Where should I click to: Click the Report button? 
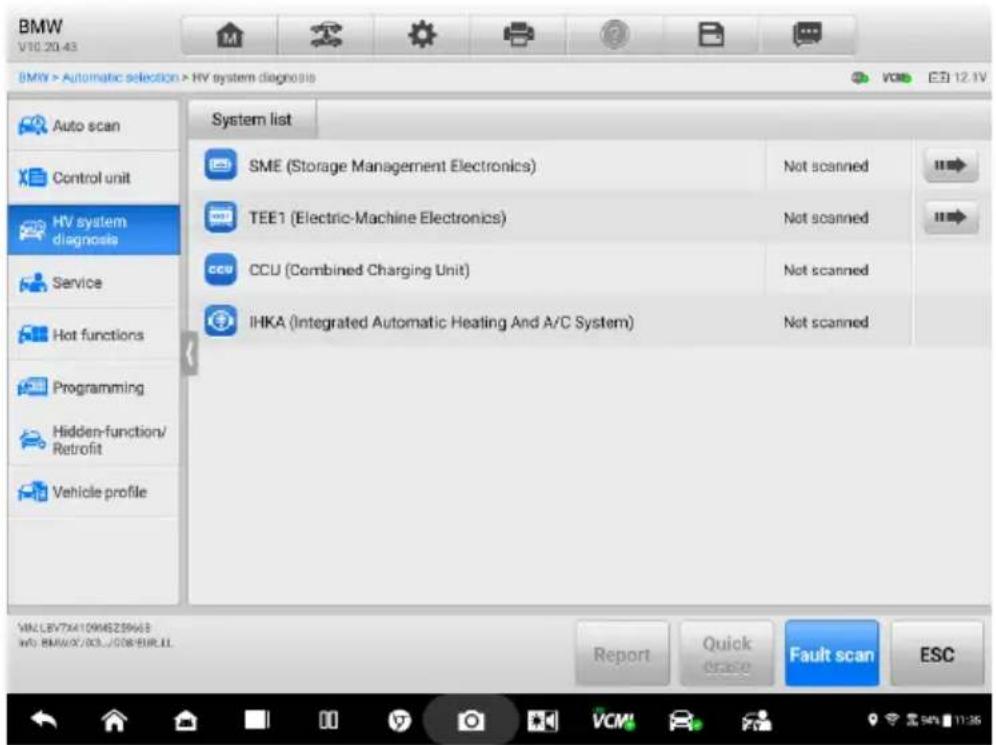[622, 654]
